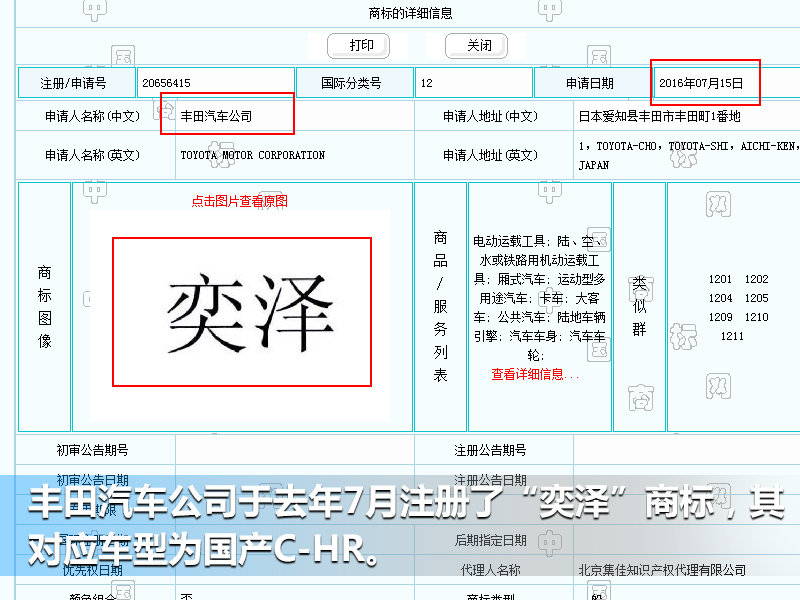Select similar group code 1211
The width and height of the screenshot is (800, 600).
click(732, 336)
